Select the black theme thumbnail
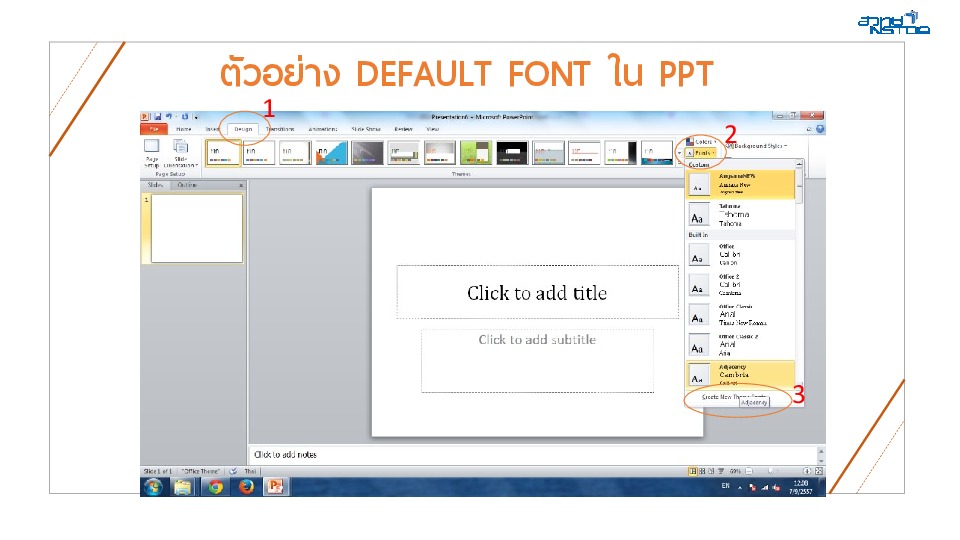This screenshot has height=540, width=960. coord(512,152)
